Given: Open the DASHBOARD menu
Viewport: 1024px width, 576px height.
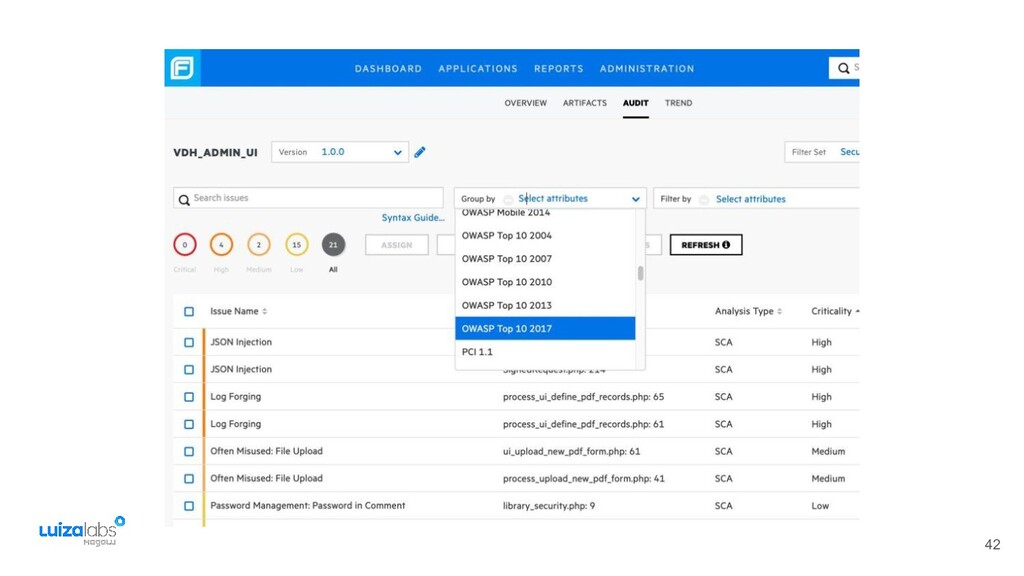Looking at the screenshot, I should (388, 69).
